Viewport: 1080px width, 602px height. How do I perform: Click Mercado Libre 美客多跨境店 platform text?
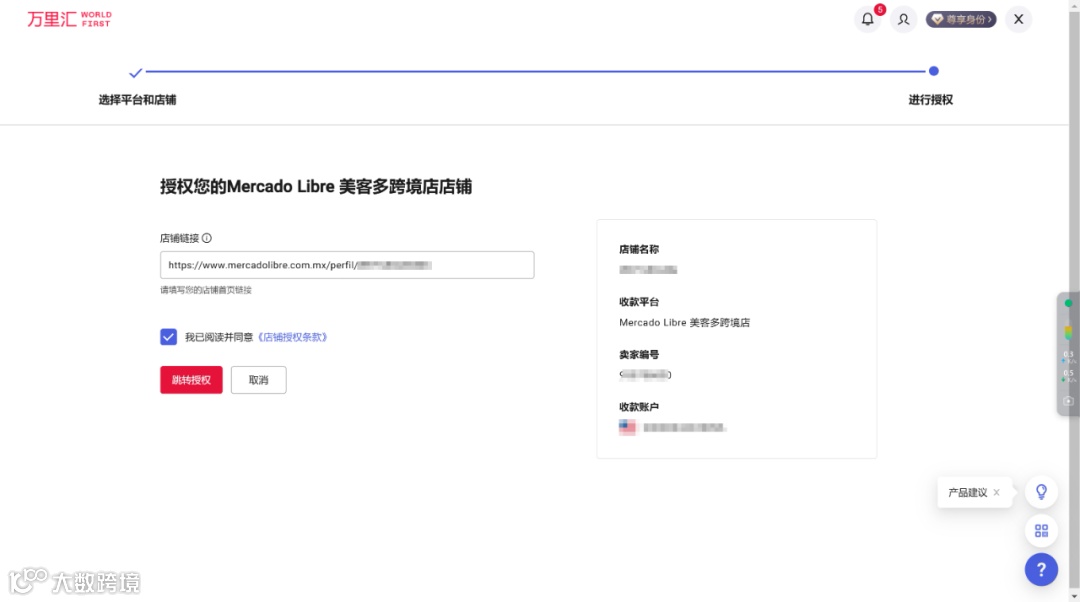(684, 322)
